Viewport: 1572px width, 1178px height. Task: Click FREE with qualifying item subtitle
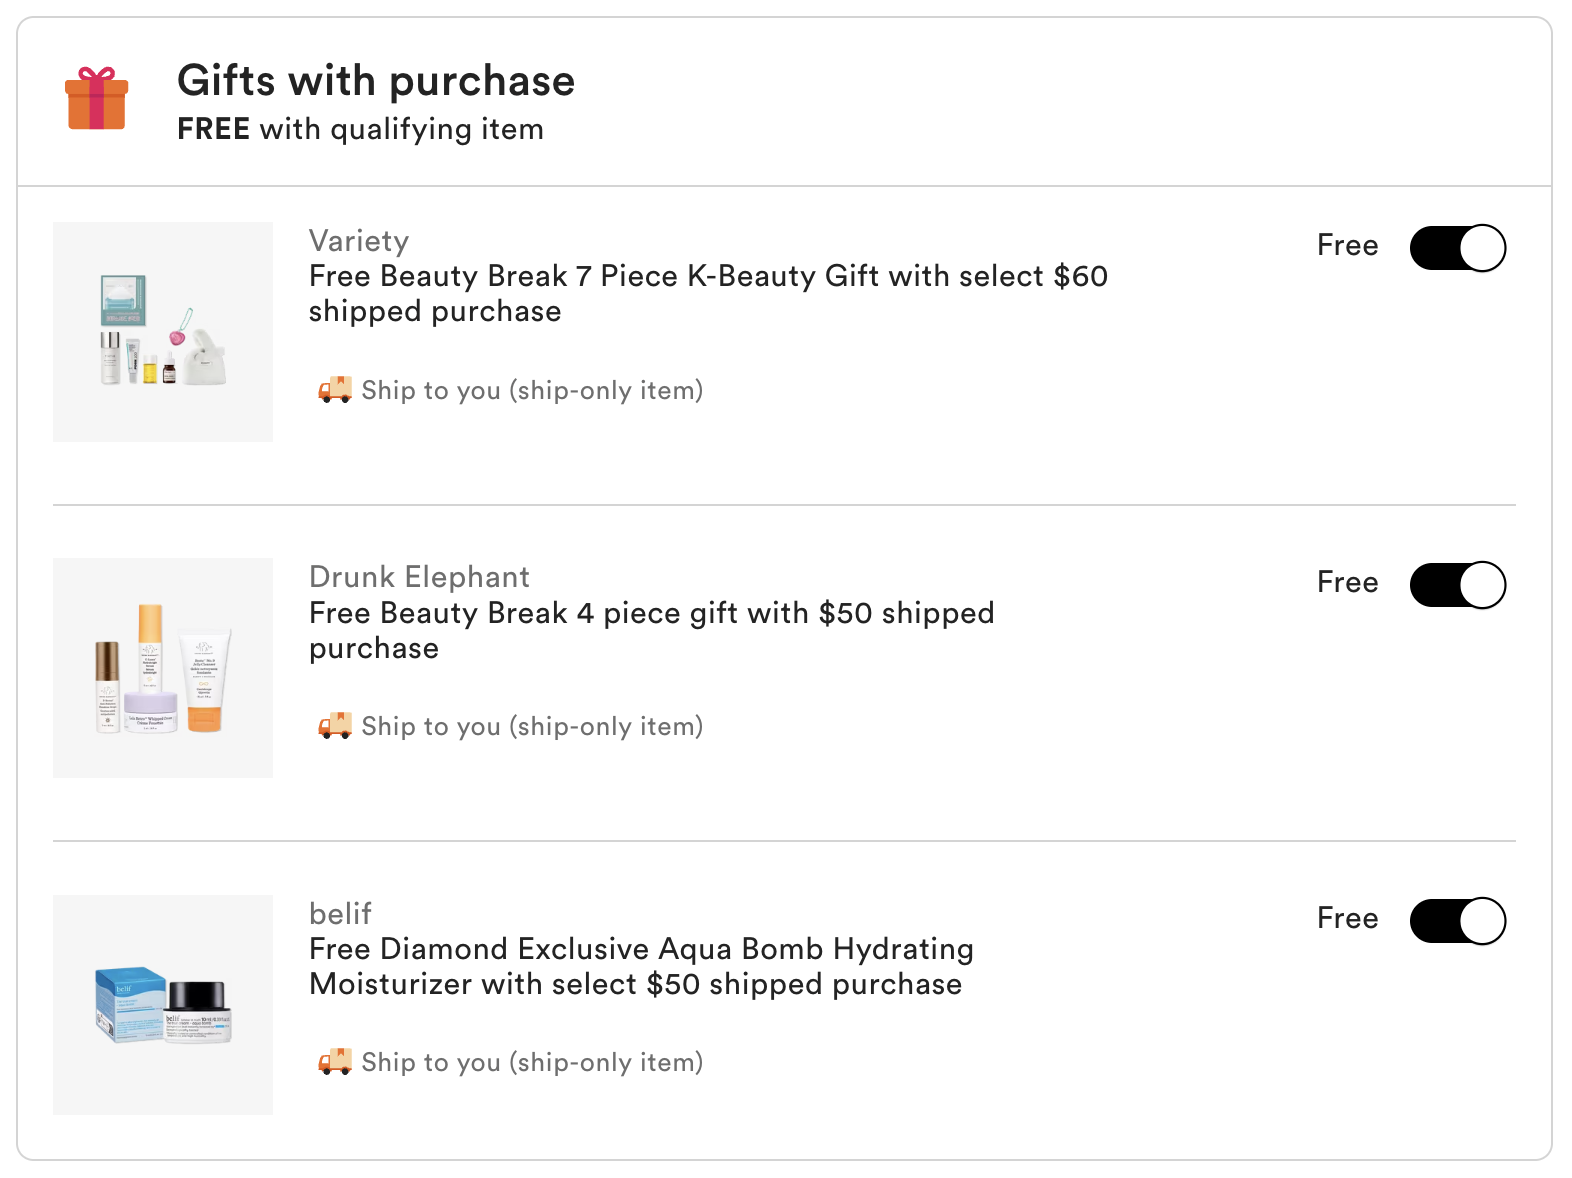tap(360, 130)
